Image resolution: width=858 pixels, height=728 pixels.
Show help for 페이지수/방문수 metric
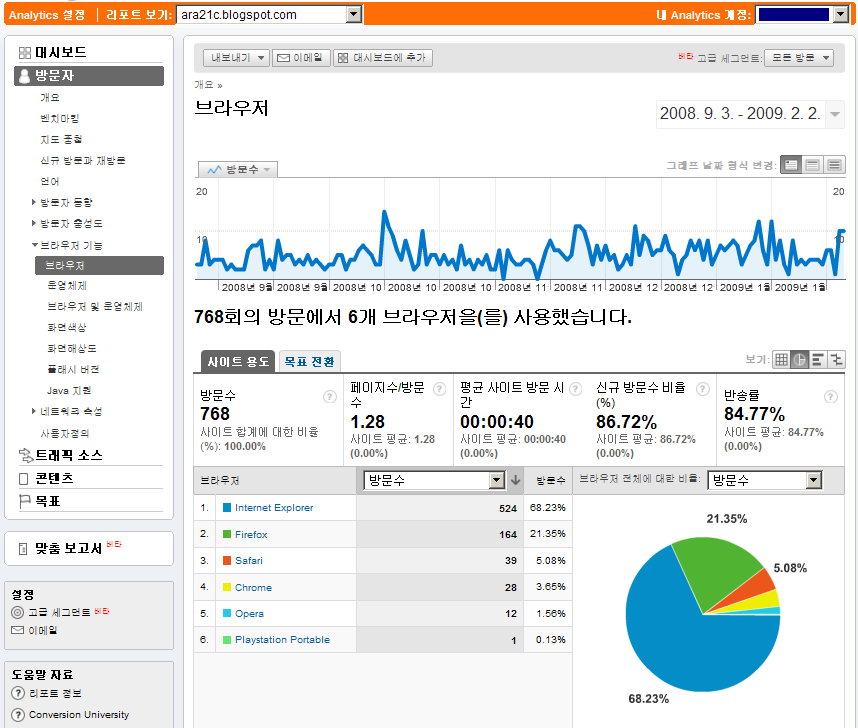point(439,389)
